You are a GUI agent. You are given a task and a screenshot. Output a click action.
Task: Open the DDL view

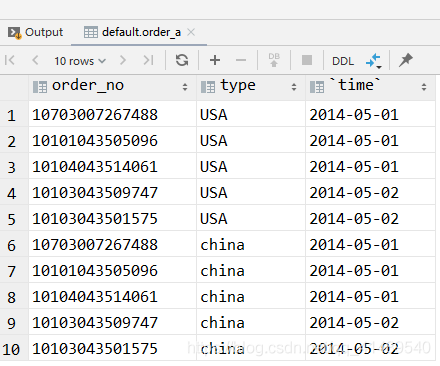(343, 61)
